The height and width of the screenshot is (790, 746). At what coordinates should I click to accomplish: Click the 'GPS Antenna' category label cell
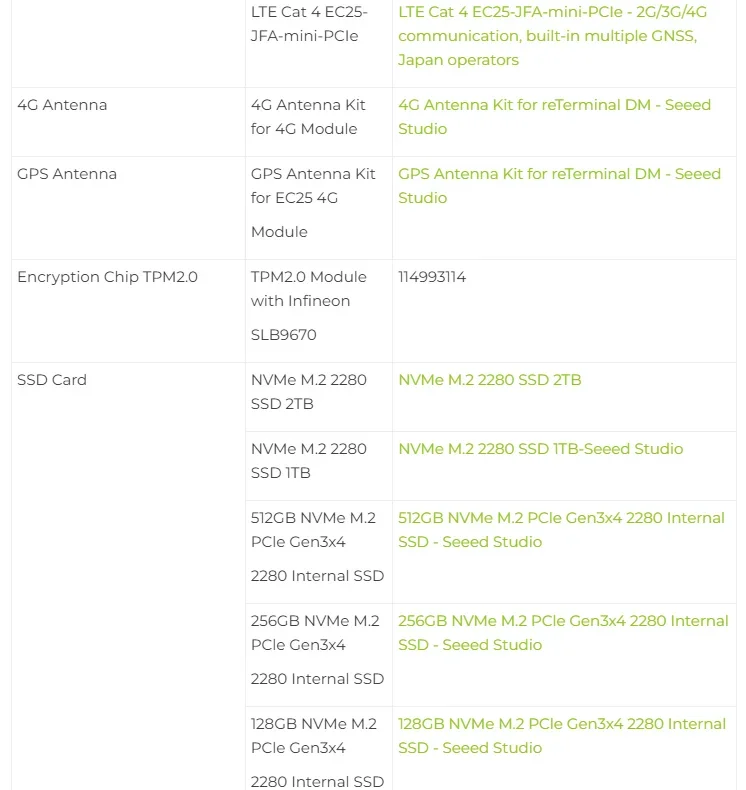click(67, 174)
